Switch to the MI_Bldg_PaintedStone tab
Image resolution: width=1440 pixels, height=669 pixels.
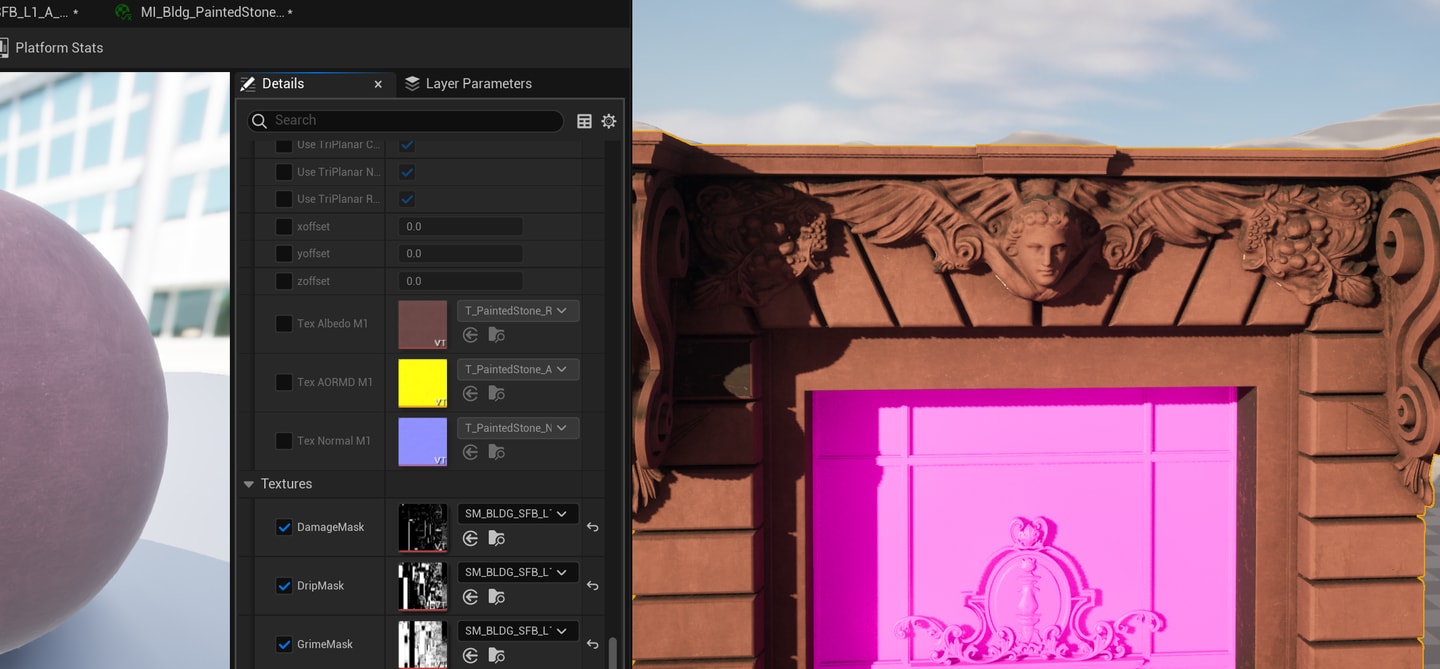click(204, 12)
